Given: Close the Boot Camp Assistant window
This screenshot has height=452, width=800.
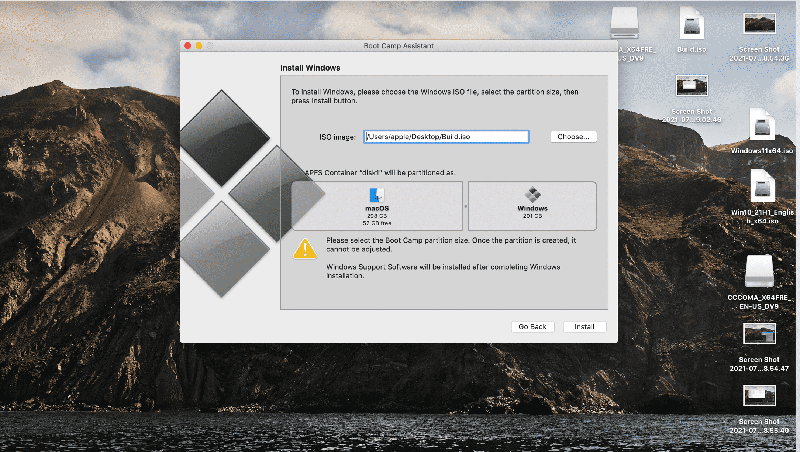Looking at the screenshot, I should pyautogui.click(x=187, y=46).
